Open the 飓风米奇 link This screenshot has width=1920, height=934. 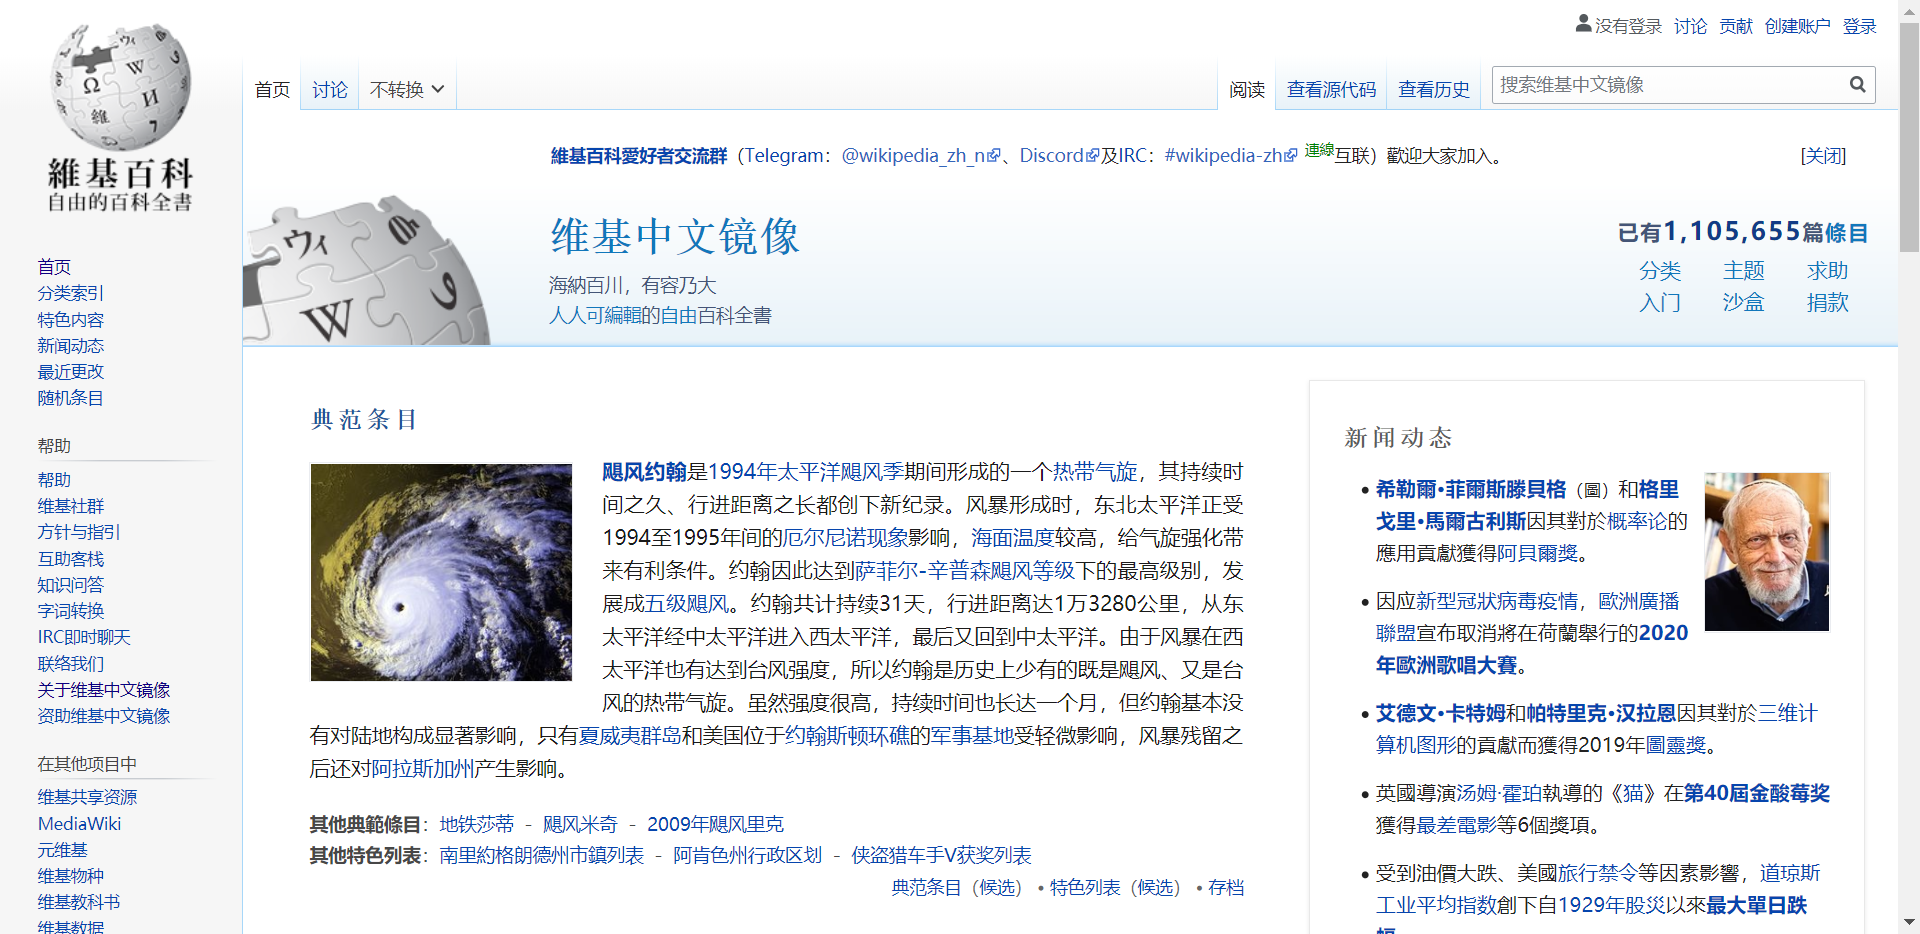pos(580,824)
